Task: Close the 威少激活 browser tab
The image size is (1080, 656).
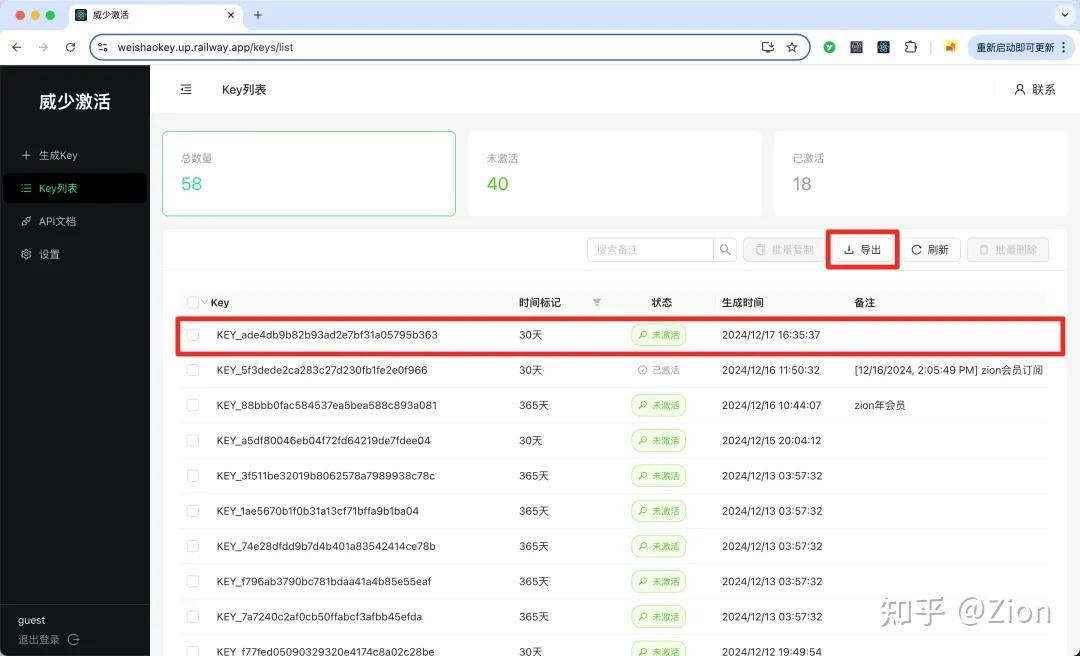Action: click(x=231, y=14)
